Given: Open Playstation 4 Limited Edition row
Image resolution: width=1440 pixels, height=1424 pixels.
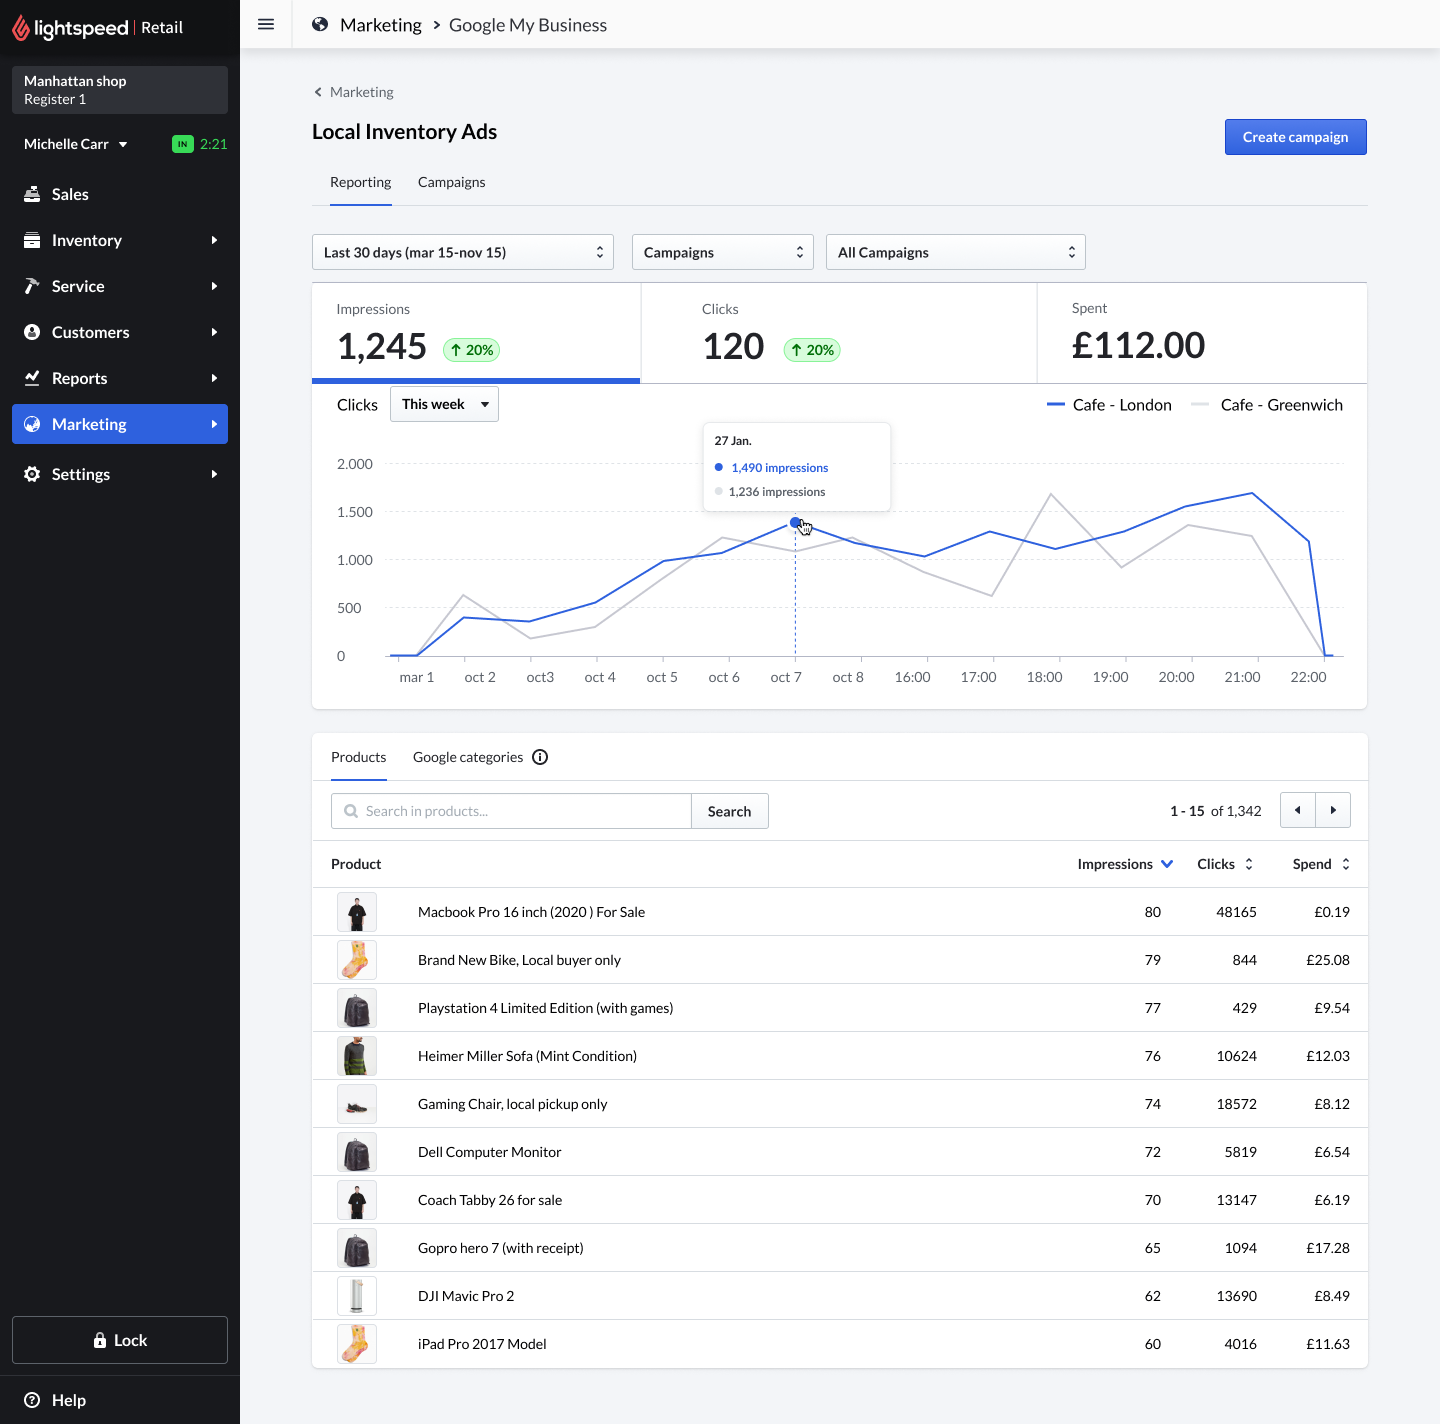Looking at the screenshot, I should (x=840, y=1008).
